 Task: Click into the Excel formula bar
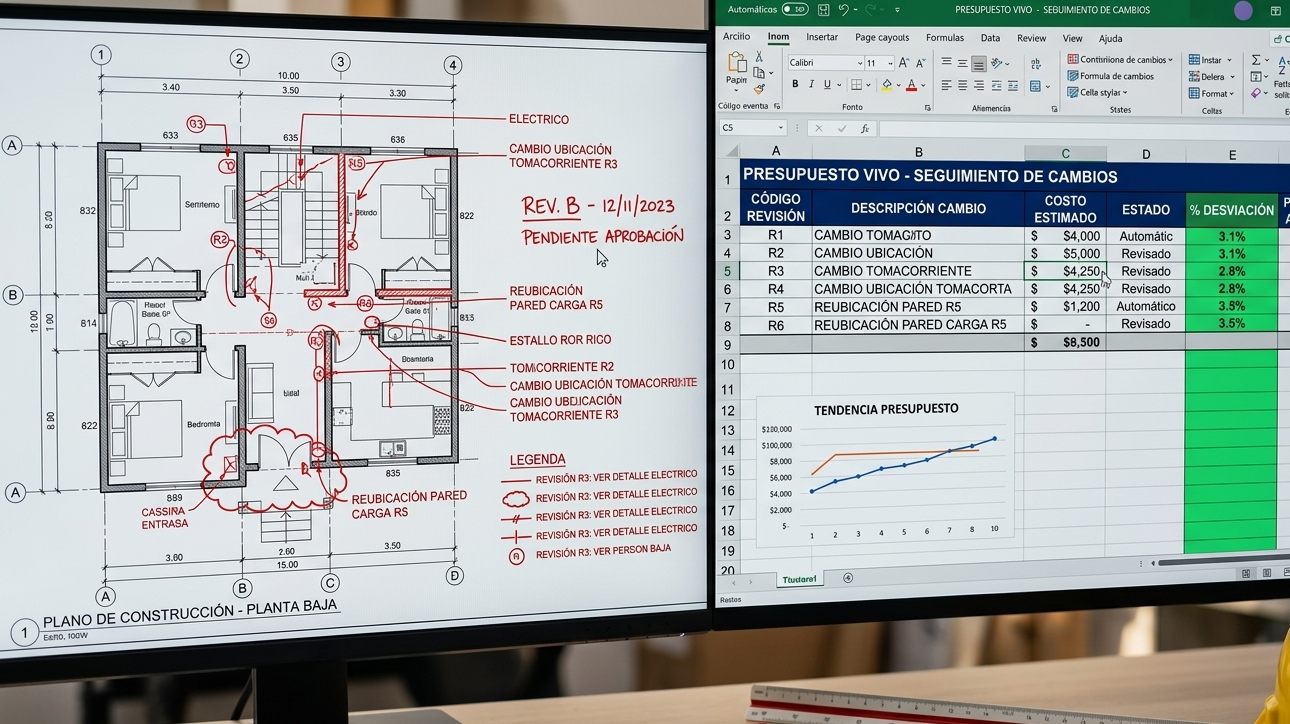point(1083,128)
